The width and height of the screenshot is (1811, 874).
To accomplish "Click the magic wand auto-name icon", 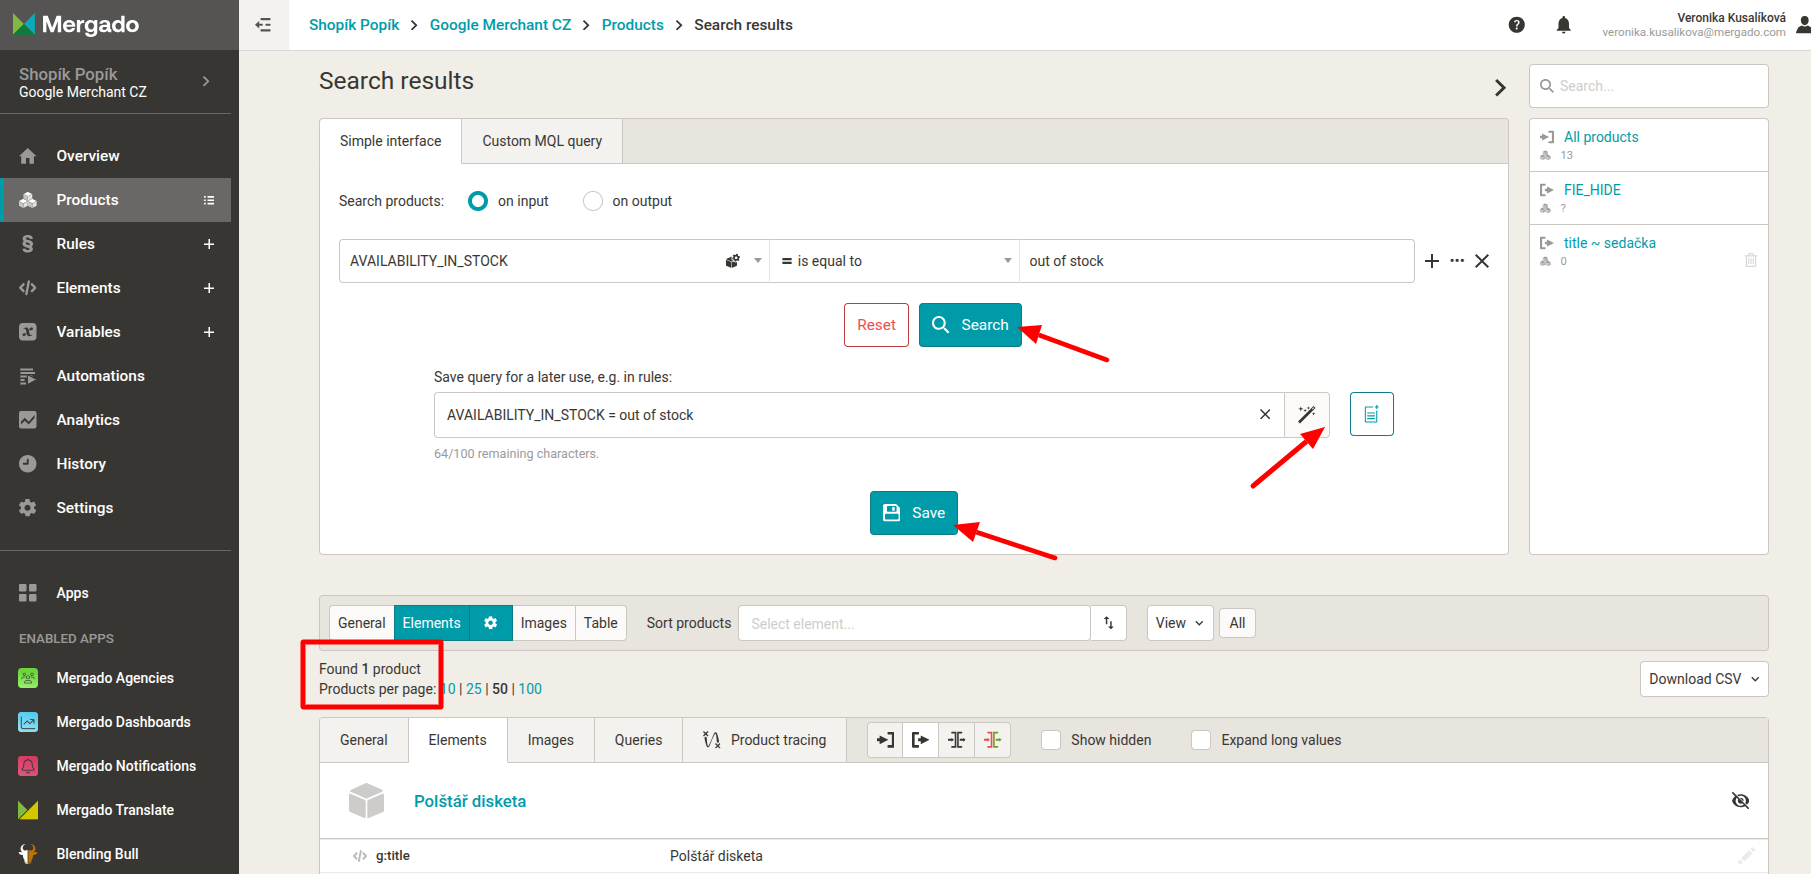I will (1307, 415).
